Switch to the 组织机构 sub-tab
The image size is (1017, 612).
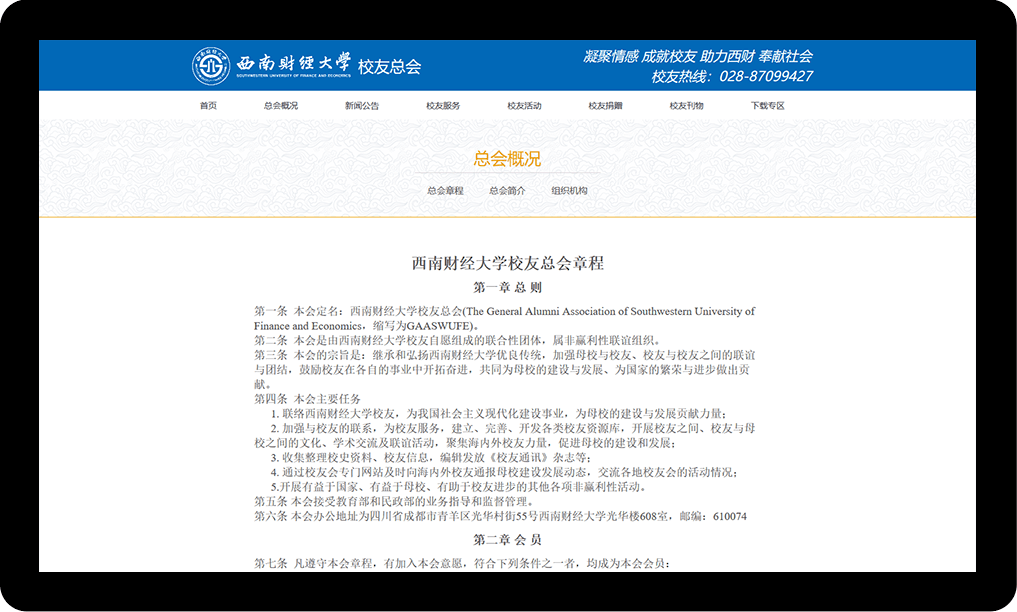tap(569, 191)
